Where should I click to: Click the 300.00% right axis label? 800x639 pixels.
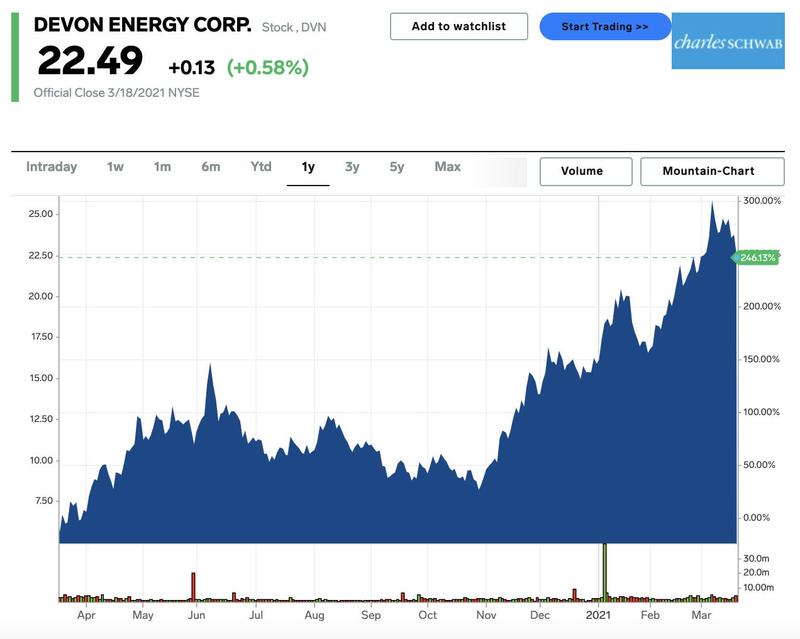[762, 201]
